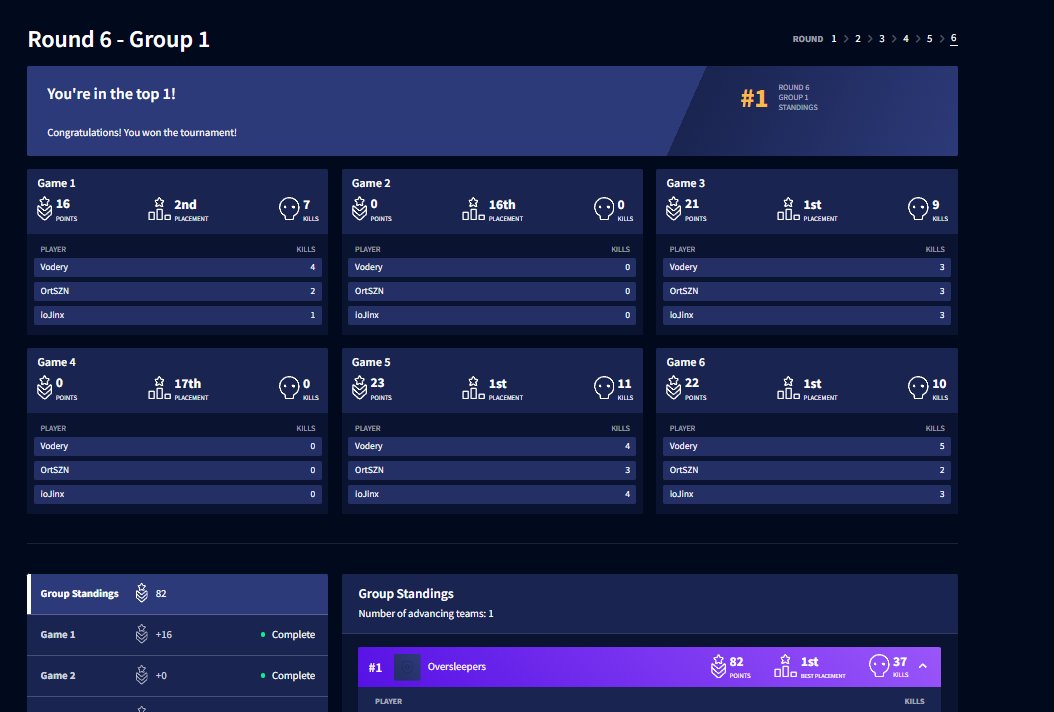1054x712 pixels.
Task: Click the Game 3 points medal icon
Action: click(674, 208)
